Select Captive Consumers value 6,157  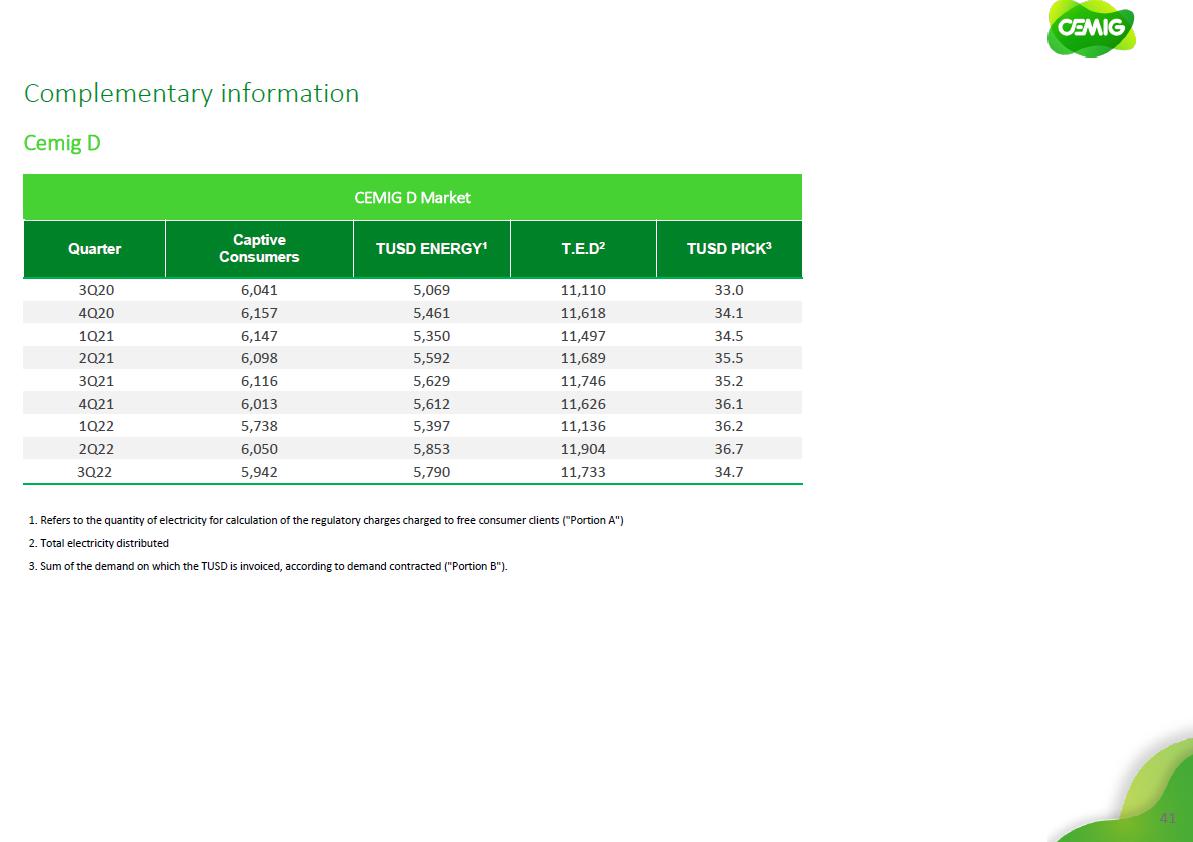tap(259, 313)
